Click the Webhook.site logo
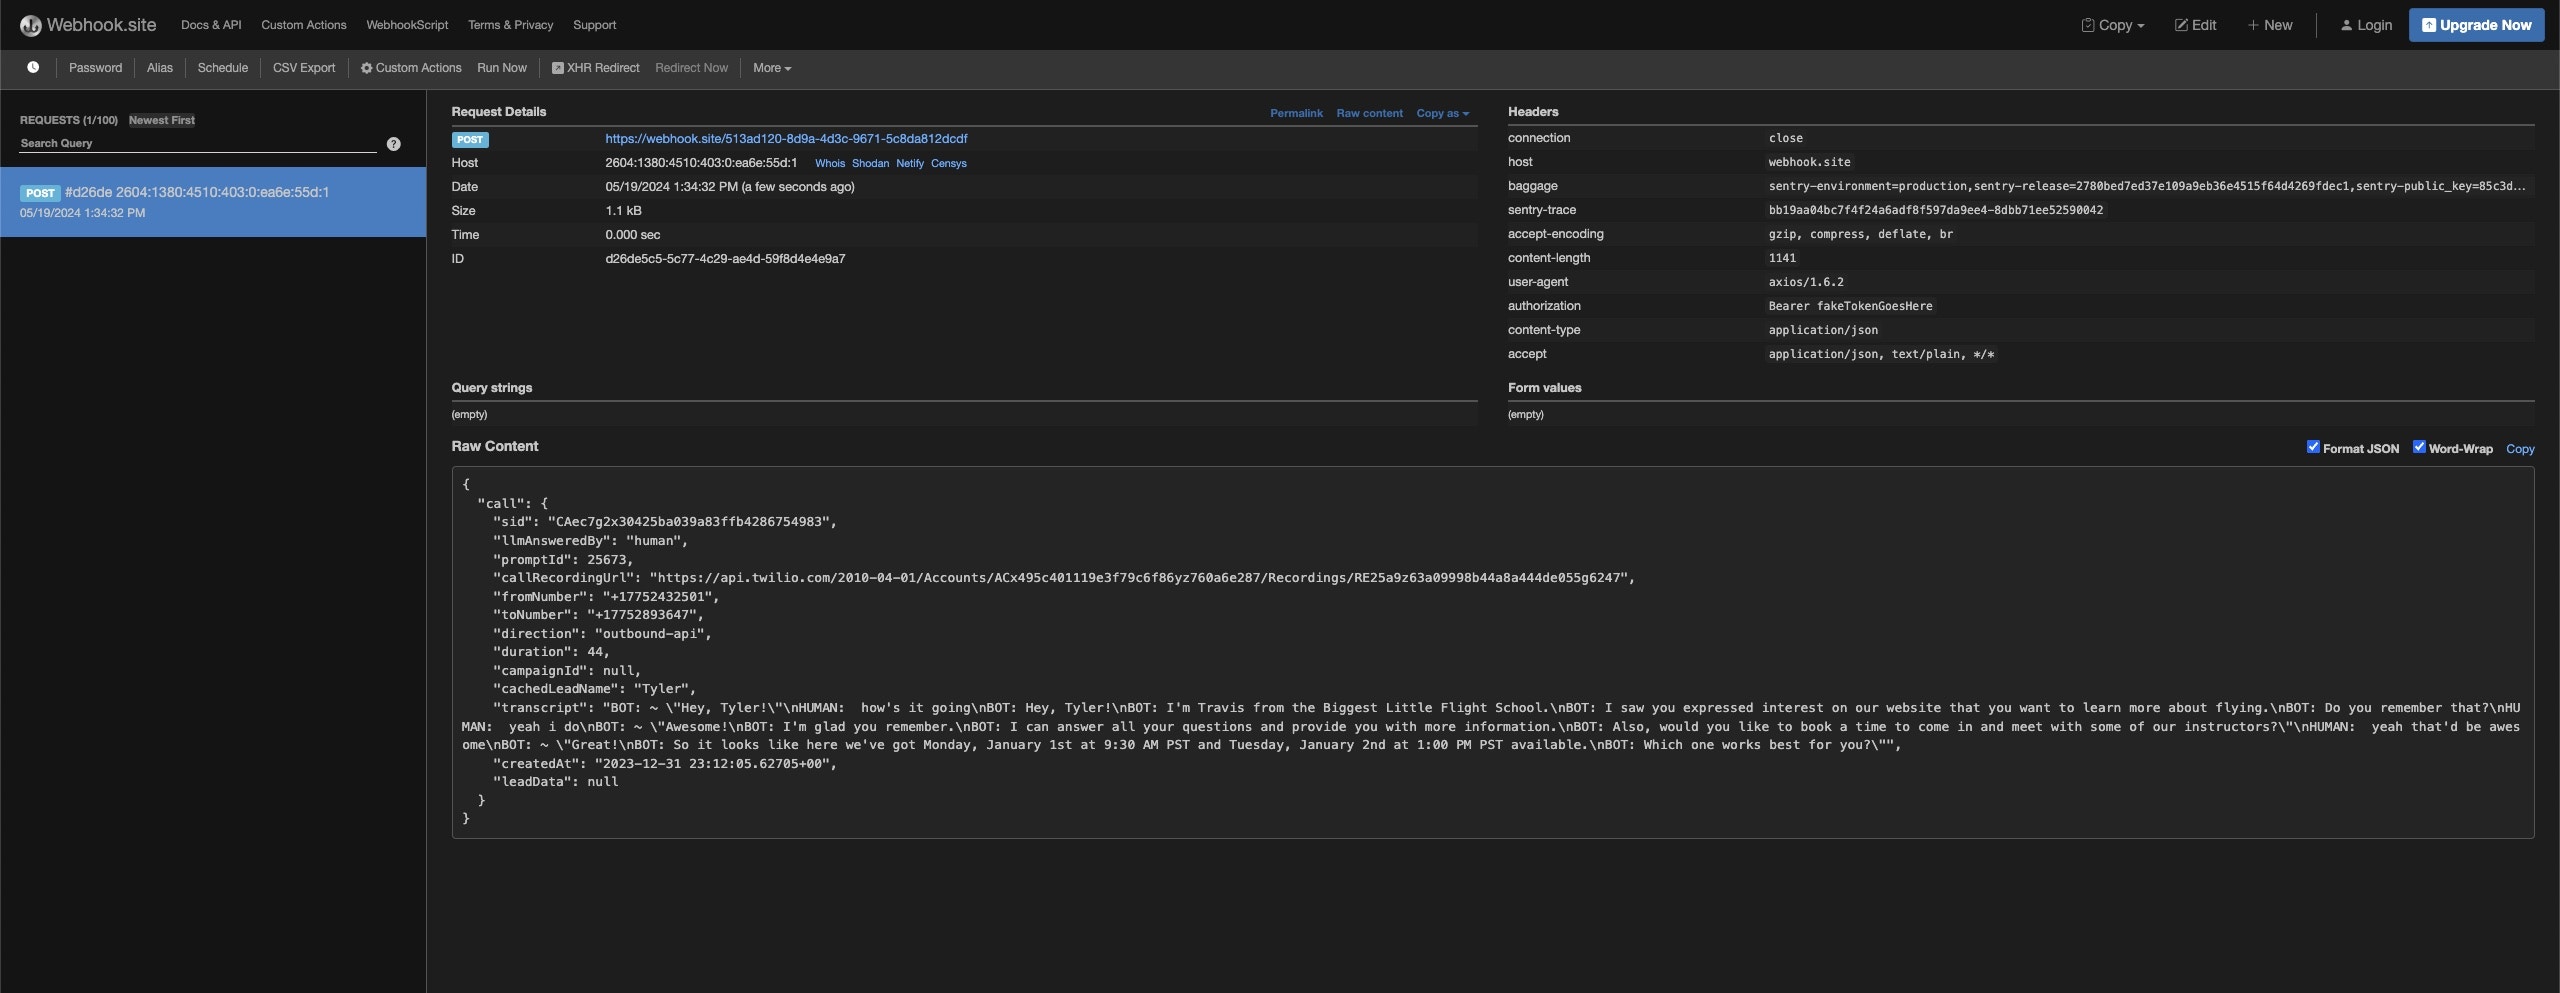The width and height of the screenshot is (2560, 993). click(88, 25)
